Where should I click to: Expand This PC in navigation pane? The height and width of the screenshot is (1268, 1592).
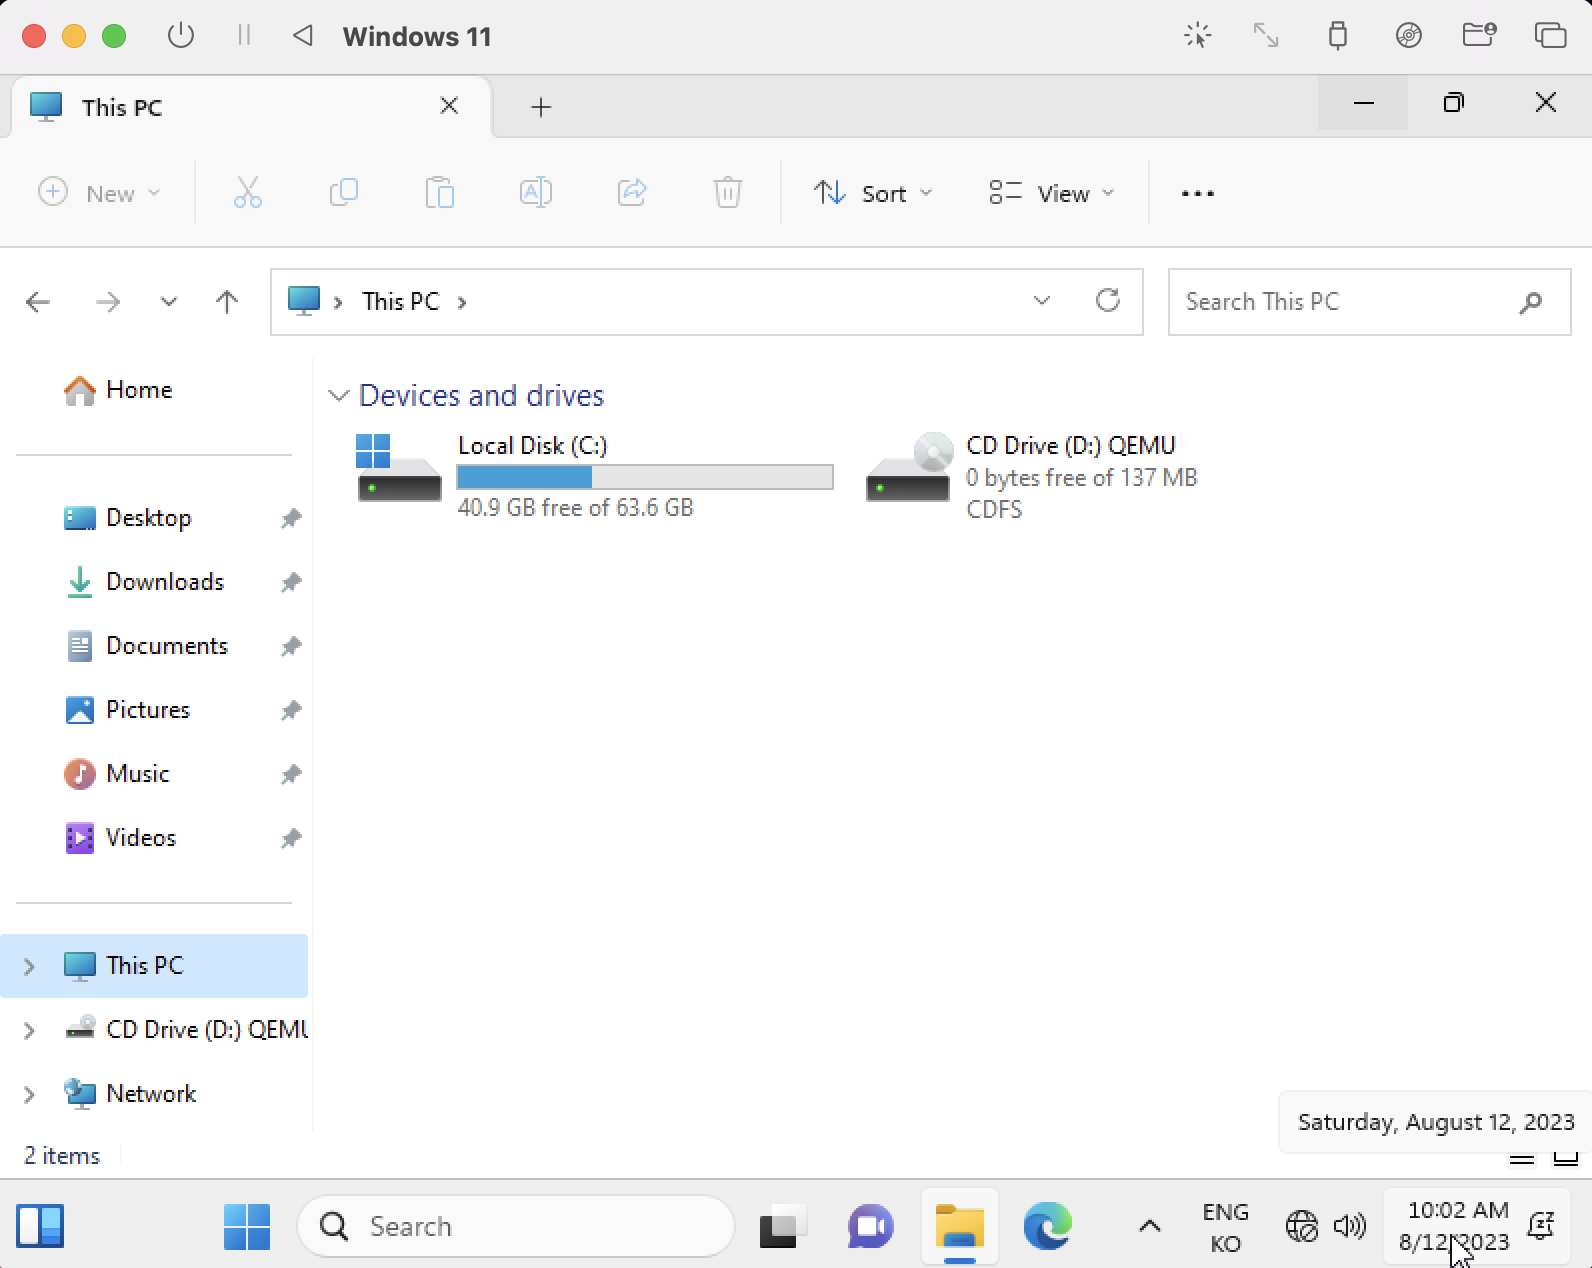[29, 966]
